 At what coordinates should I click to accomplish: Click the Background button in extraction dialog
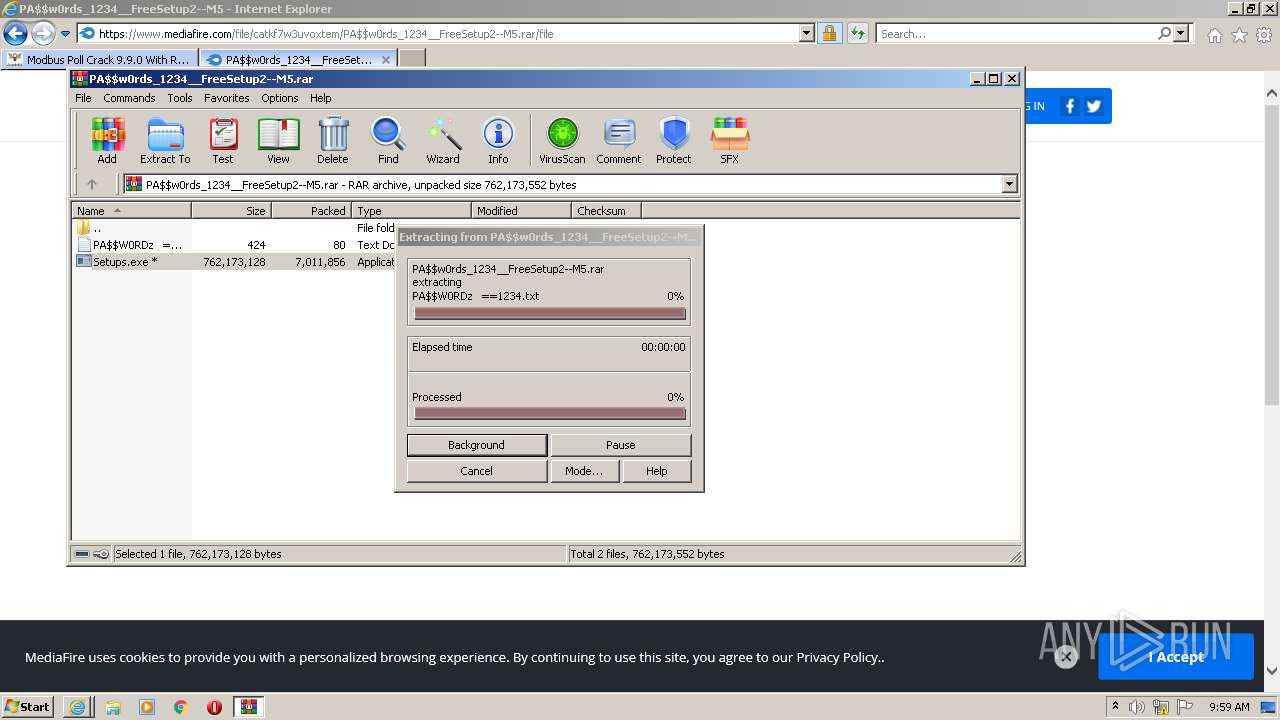tap(477, 445)
